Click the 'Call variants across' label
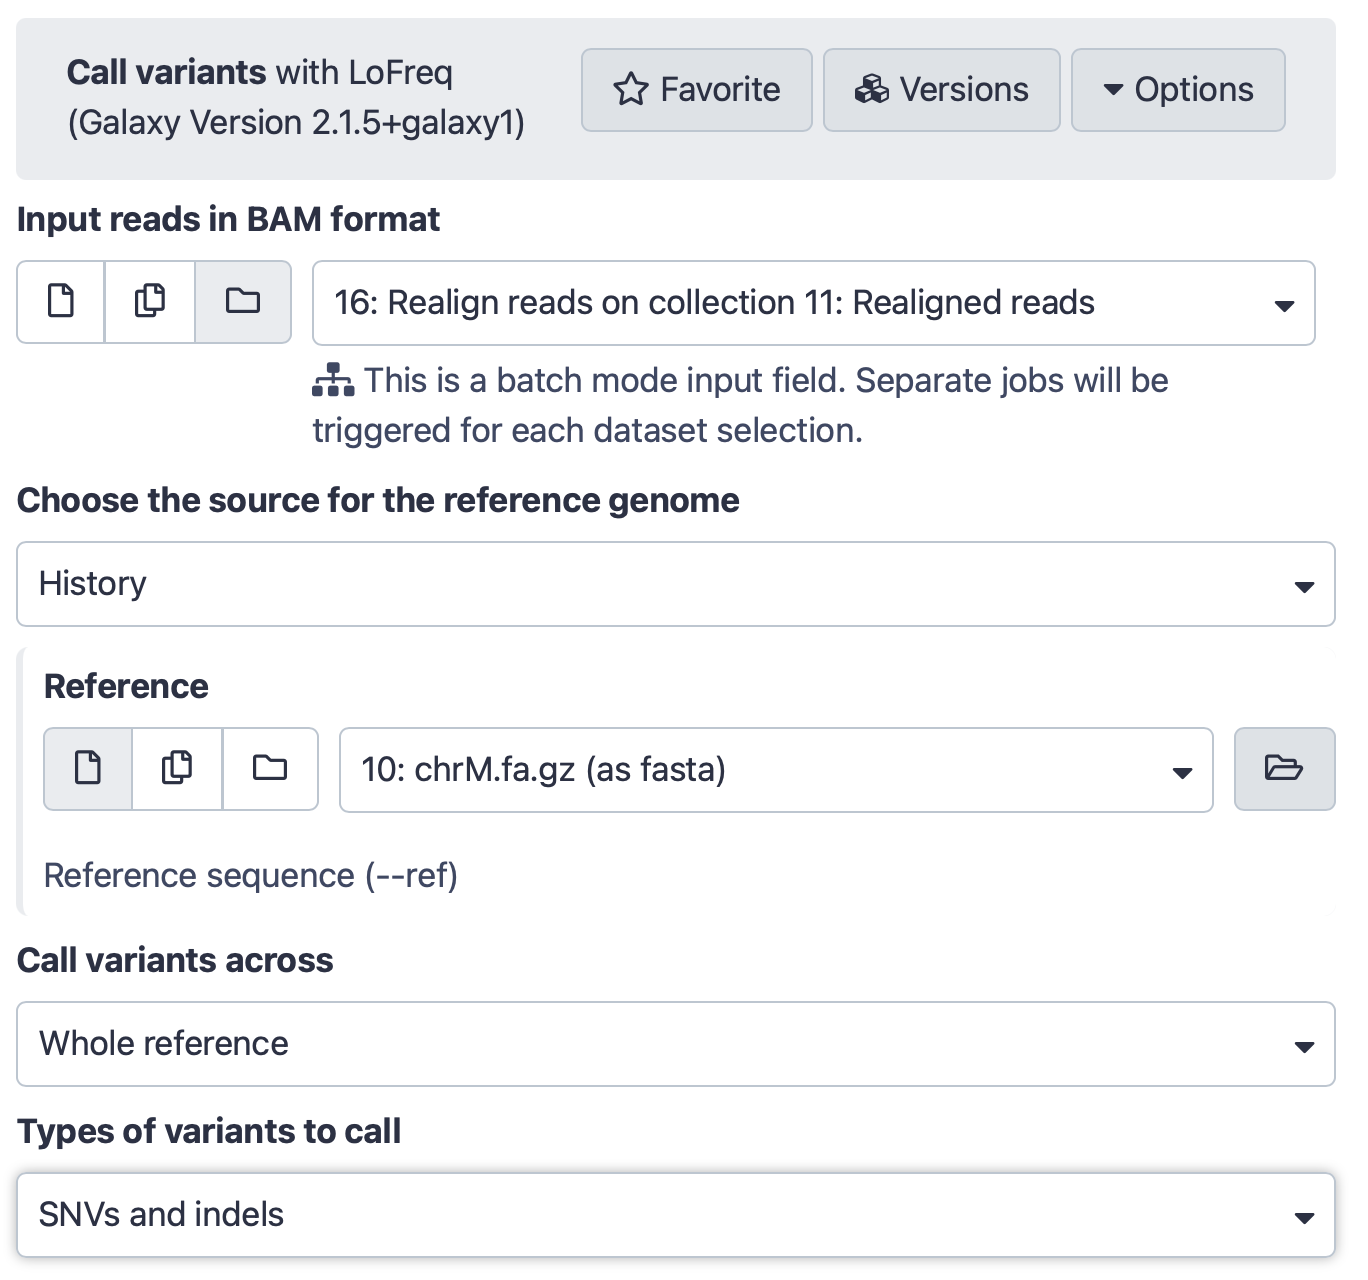Viewport: 1368px width, 1280px height. (175, 960)
